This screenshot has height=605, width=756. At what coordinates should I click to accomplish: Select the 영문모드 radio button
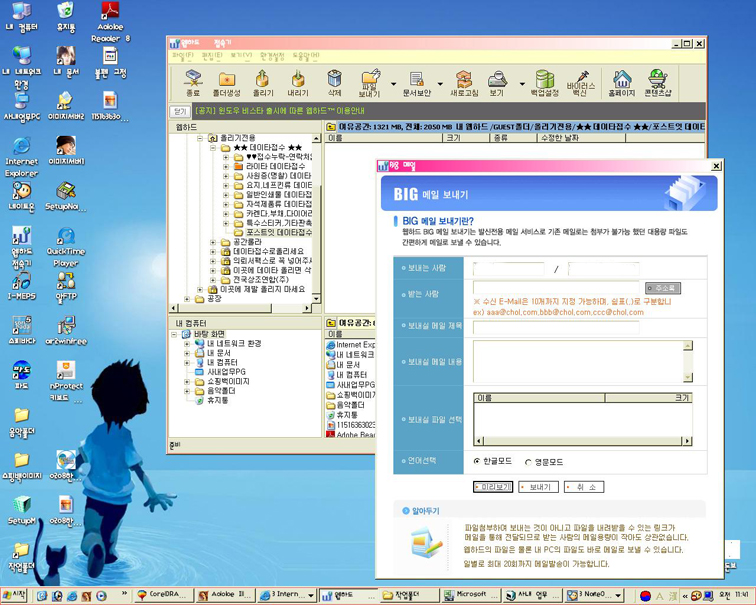(x=528, y=462)
